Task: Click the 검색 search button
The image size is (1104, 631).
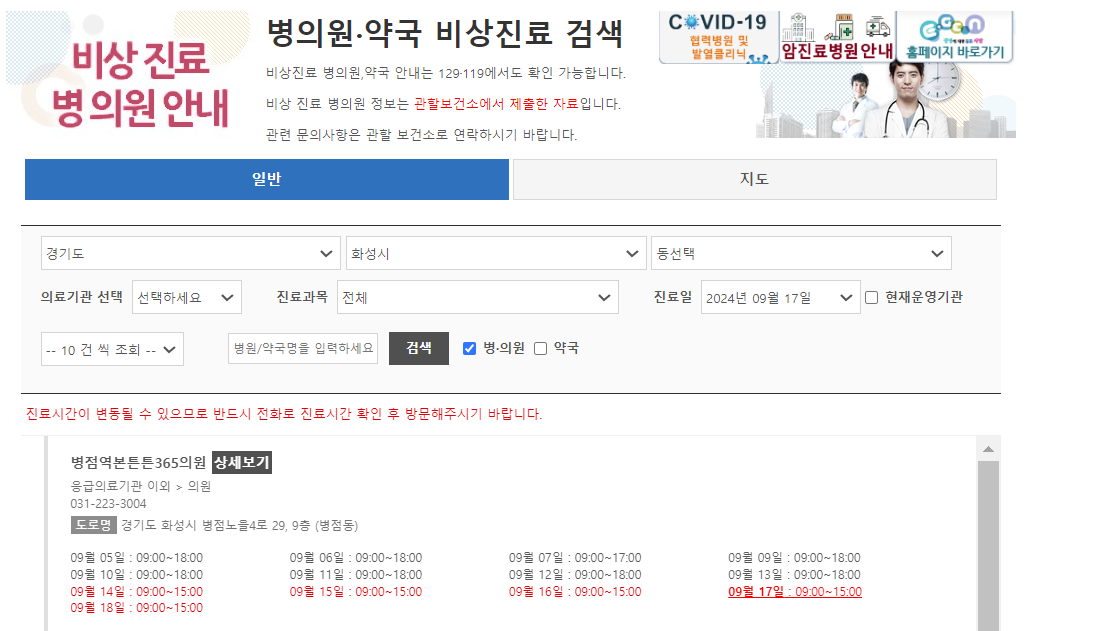Action: [419, 348]
